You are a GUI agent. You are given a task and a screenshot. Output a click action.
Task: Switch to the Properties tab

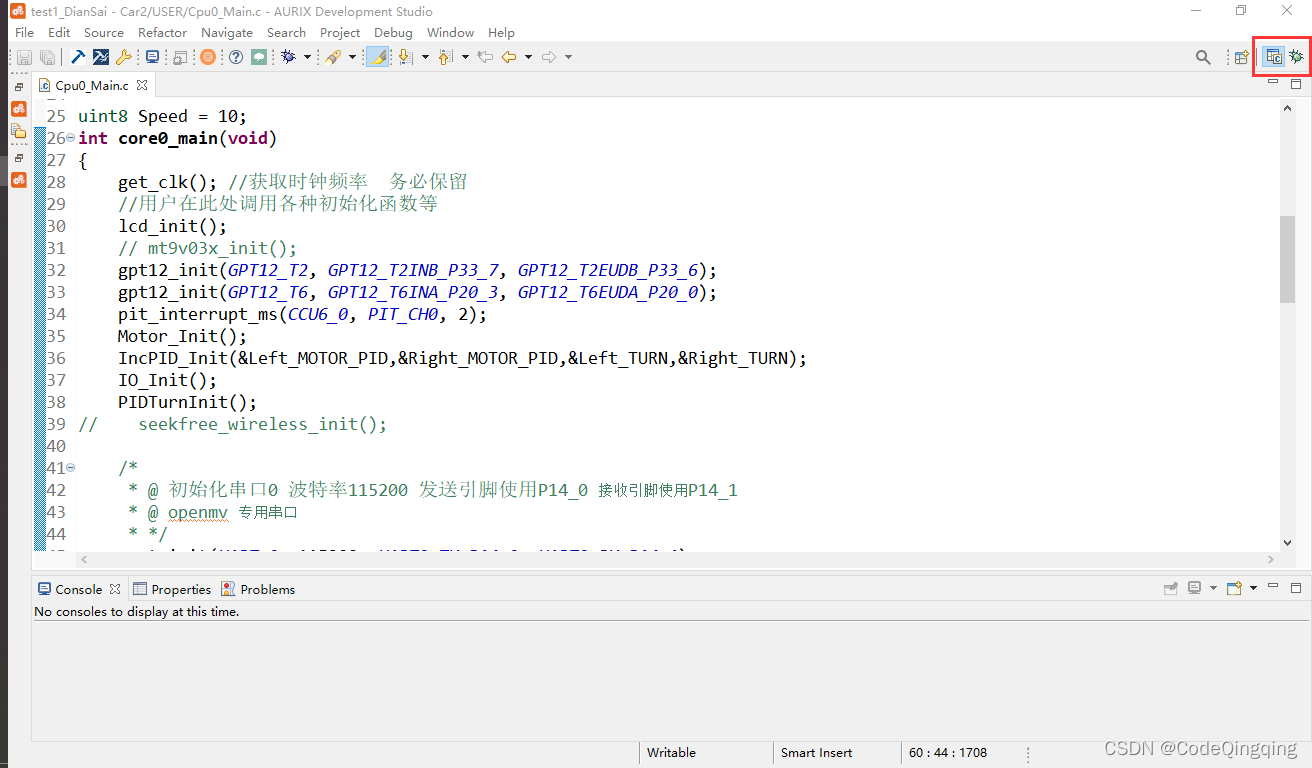pyautogui.click(x=172, y=589)
